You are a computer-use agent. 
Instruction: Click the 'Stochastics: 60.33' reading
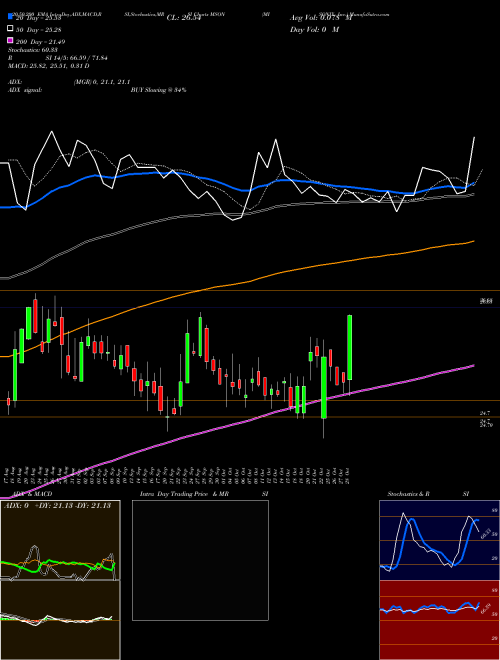[32, 50]
